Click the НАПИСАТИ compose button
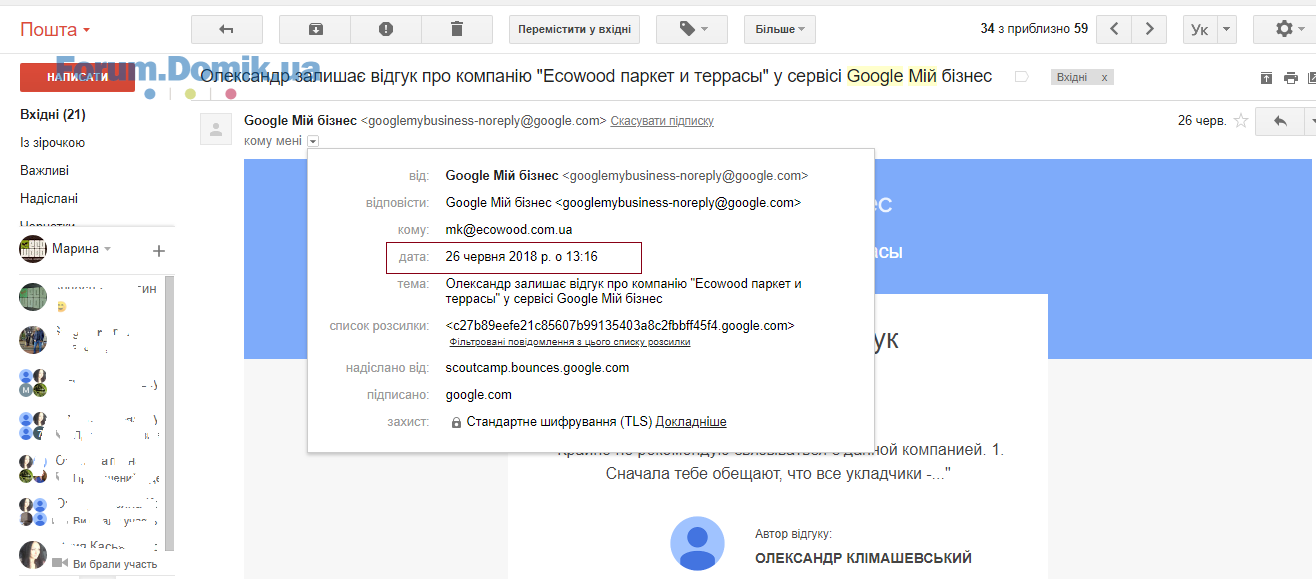The image size is (1316, 579). point(77,77)
